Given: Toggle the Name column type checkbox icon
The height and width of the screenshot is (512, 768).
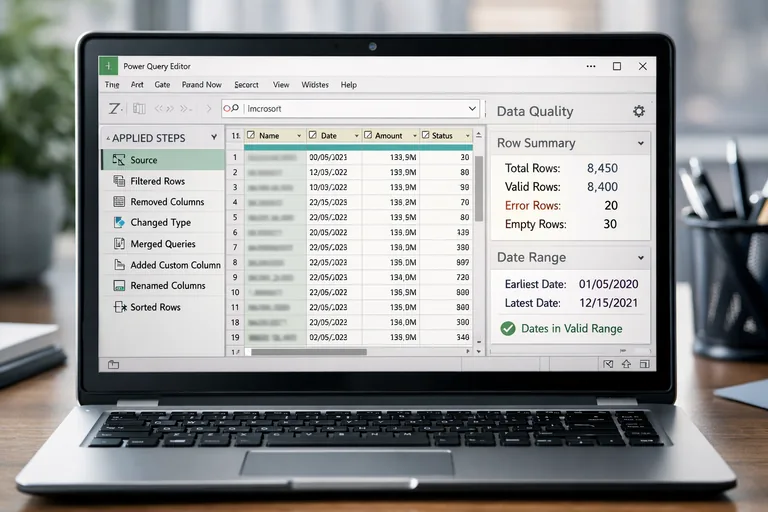Looking at the screenshot, I should tap(251, 135).
